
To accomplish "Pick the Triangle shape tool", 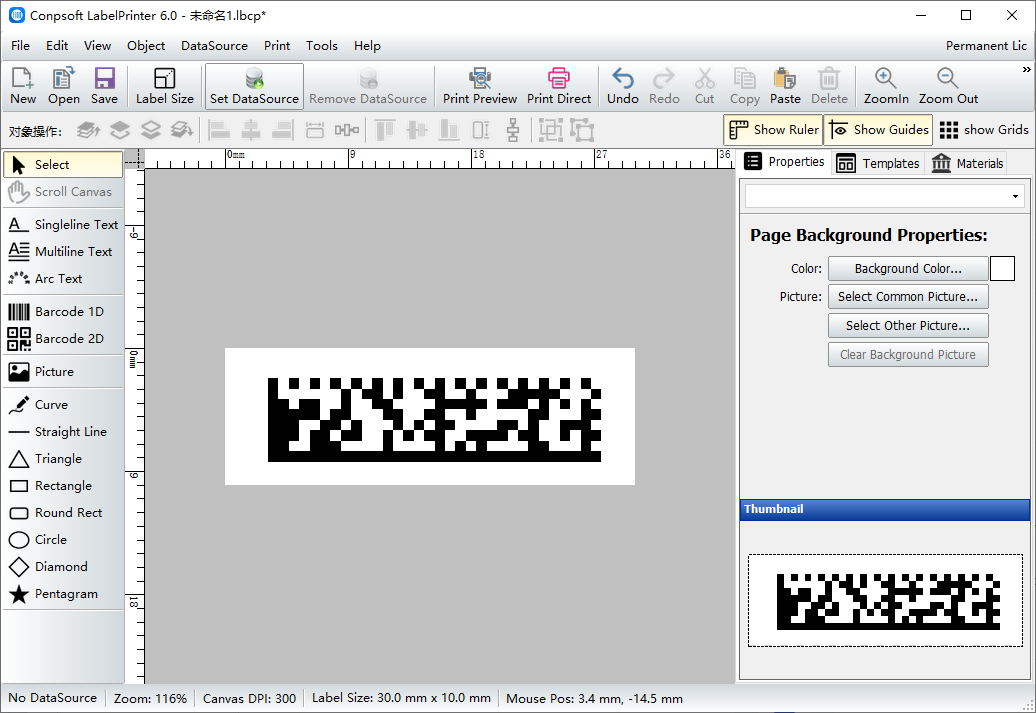I will click(x=63, y=459).
